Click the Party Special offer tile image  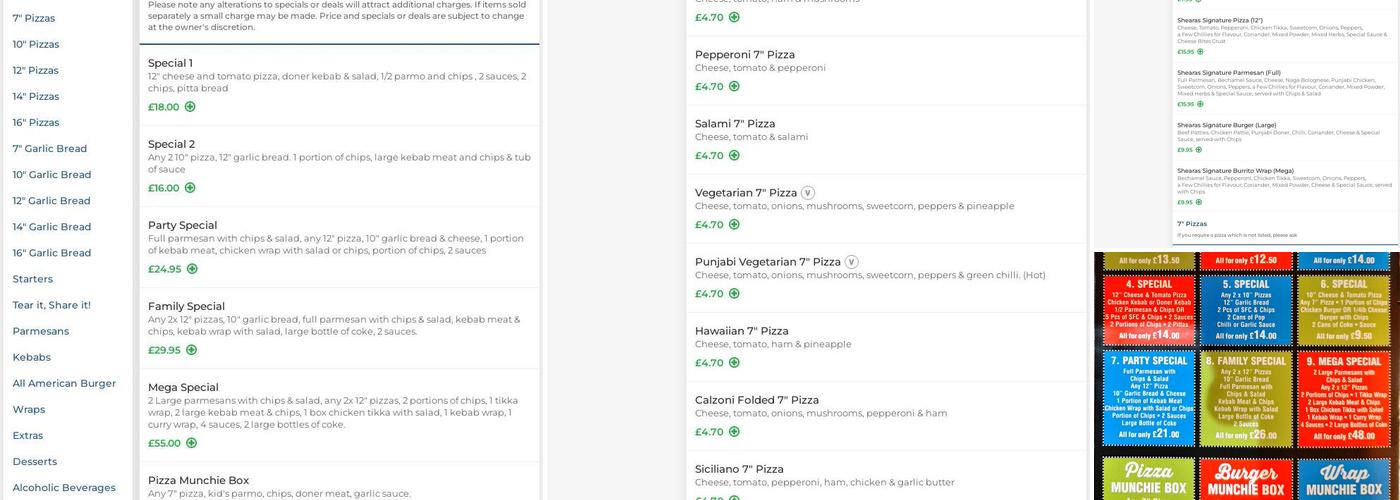click(x=1148, y=398)
